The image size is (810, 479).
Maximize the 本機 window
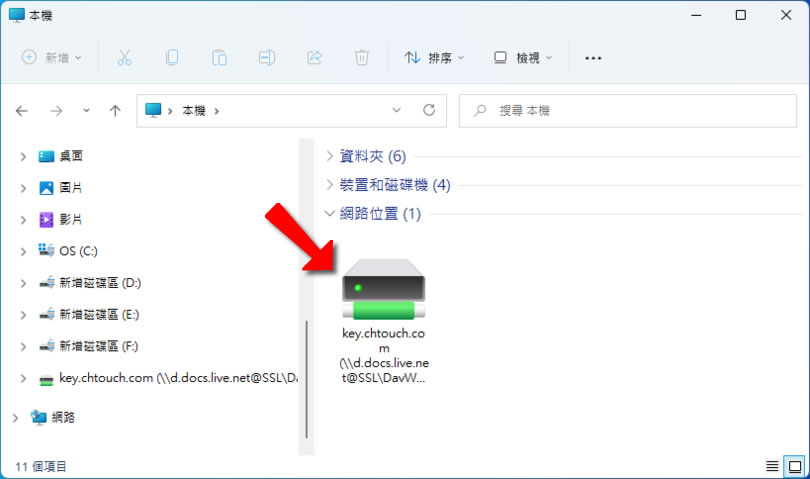tap(741, 15)
